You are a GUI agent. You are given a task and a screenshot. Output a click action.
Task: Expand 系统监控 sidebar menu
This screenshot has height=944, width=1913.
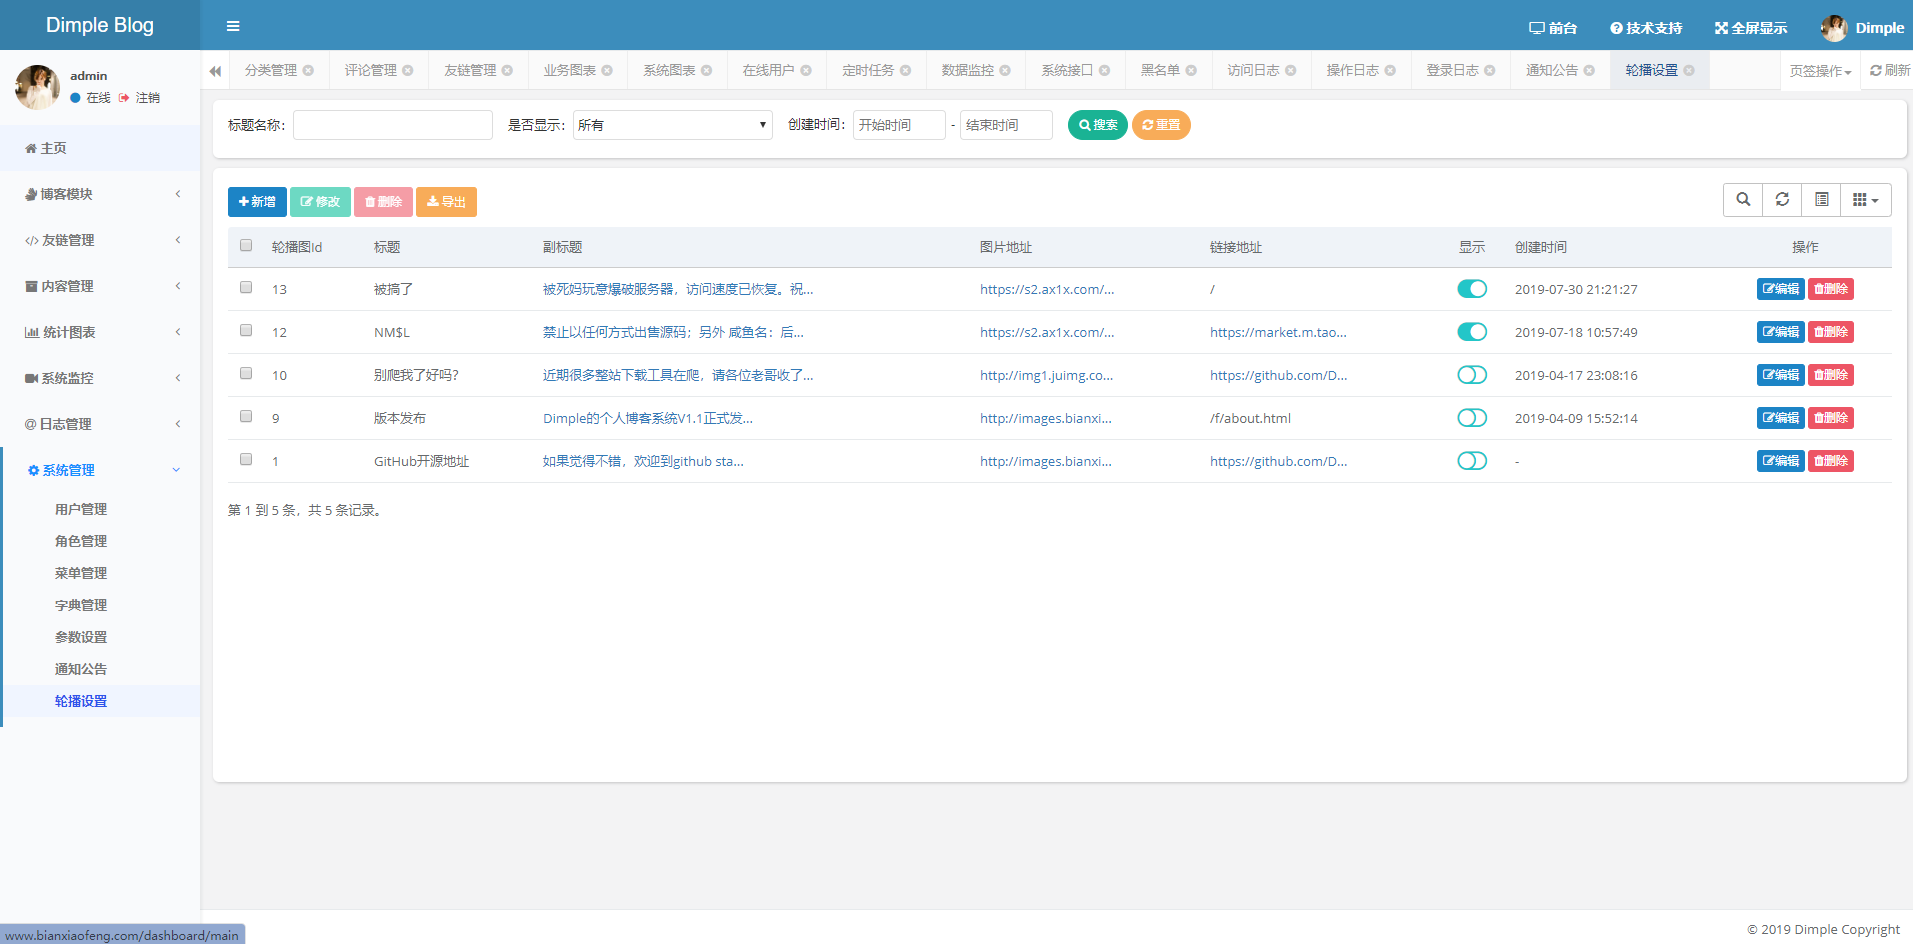point(100,378)
